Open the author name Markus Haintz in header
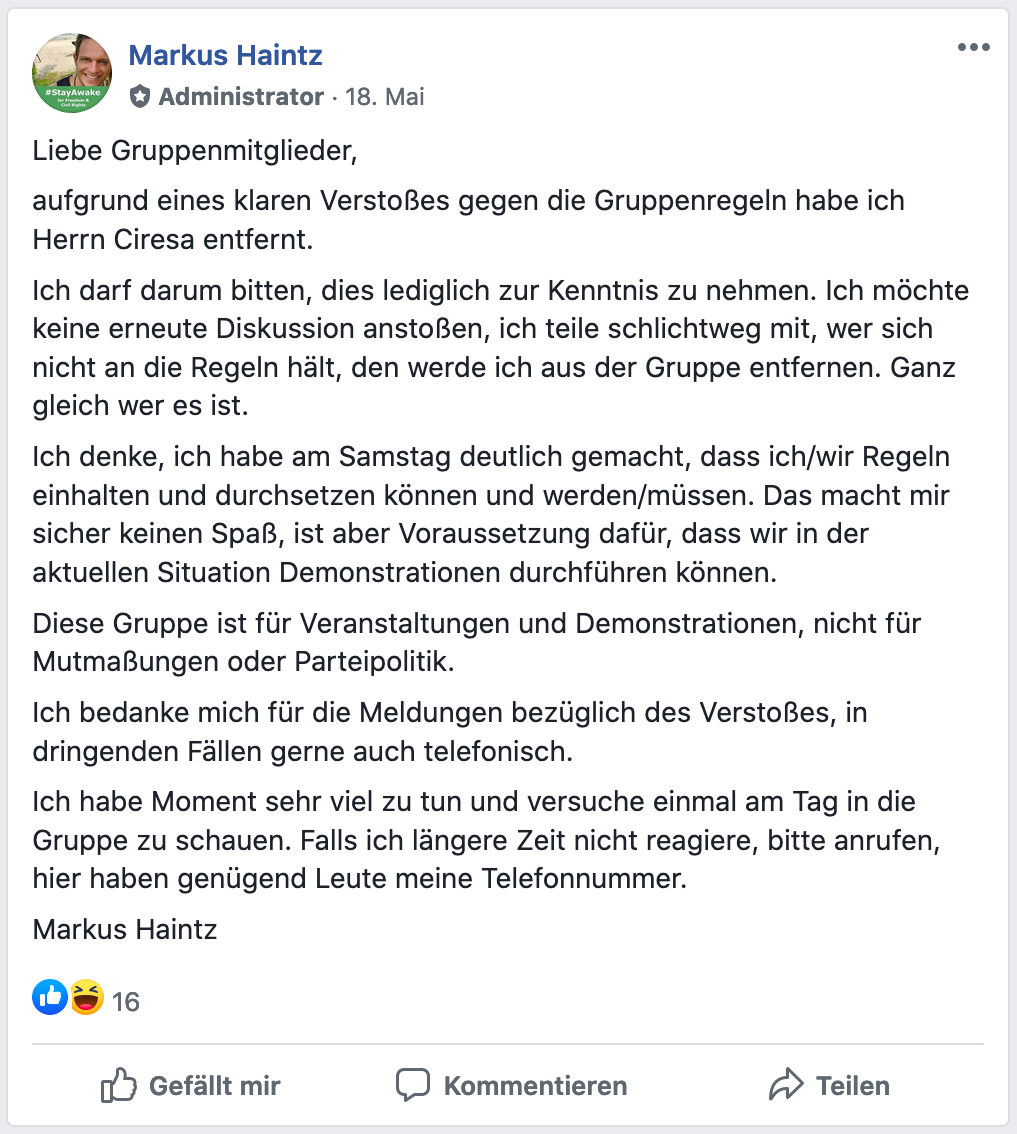 coord(225,55)
